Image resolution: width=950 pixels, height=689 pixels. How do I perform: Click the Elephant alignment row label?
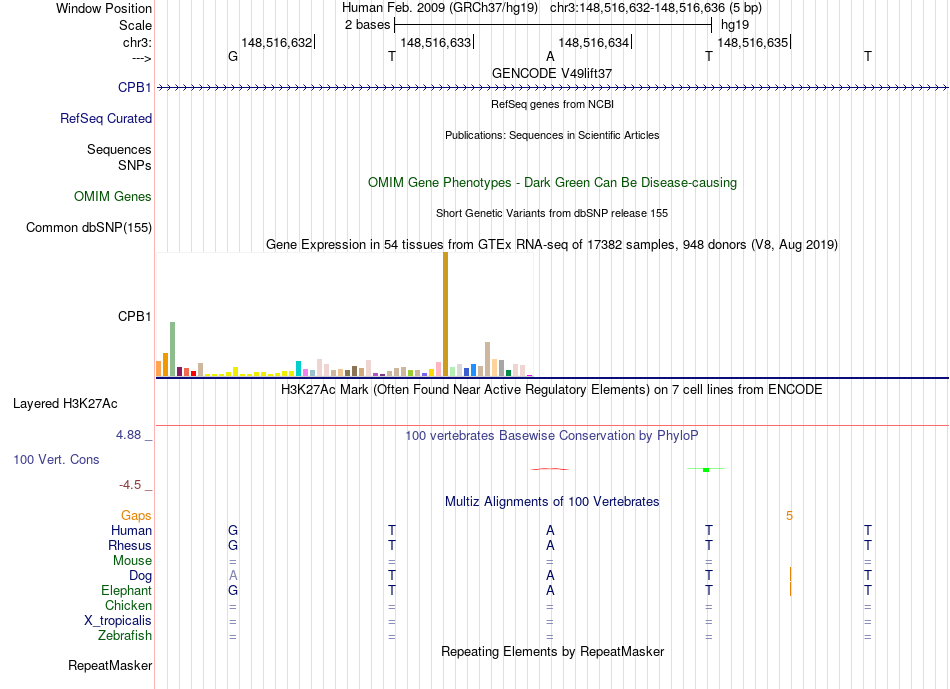pyautogui.click(x=126, y=590)
